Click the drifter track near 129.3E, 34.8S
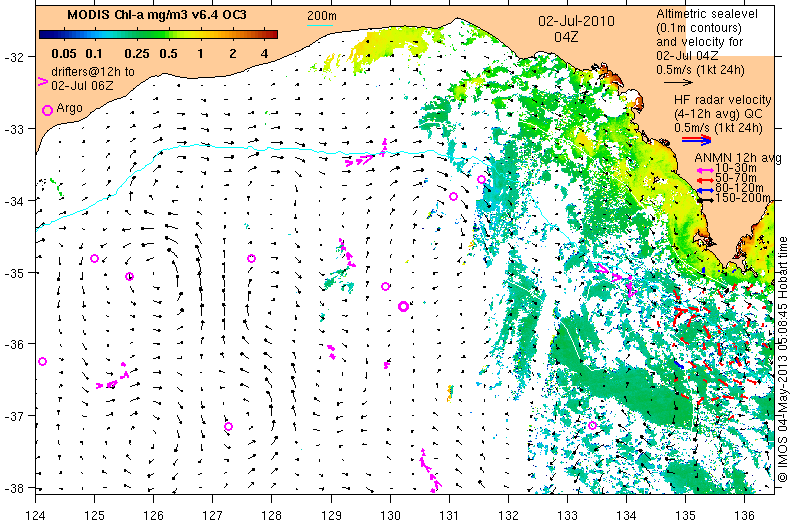The image size is (800, 520). (347, 253)
